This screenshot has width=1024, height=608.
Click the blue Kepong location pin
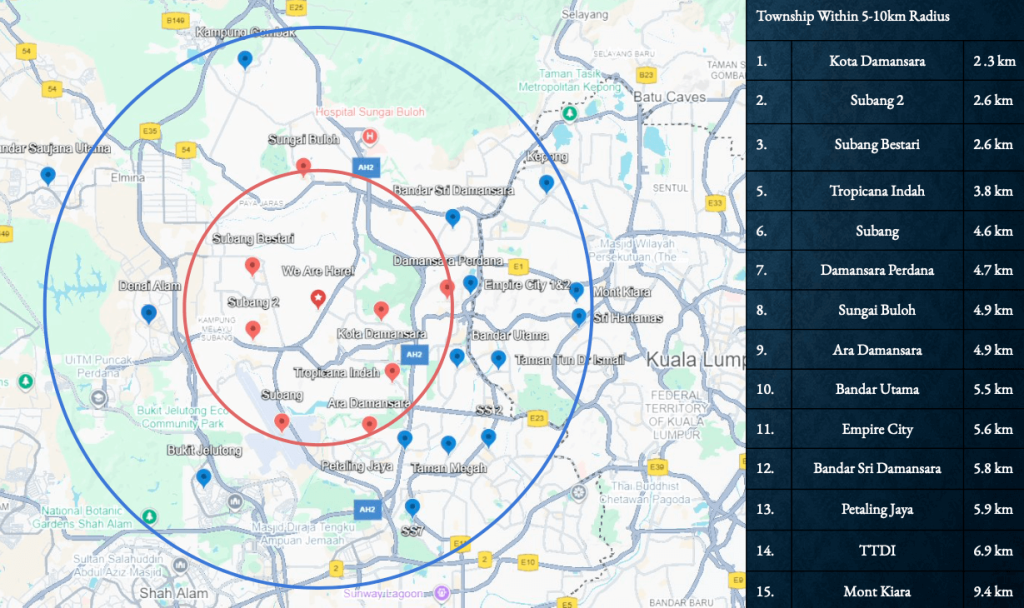coord(546,183)
